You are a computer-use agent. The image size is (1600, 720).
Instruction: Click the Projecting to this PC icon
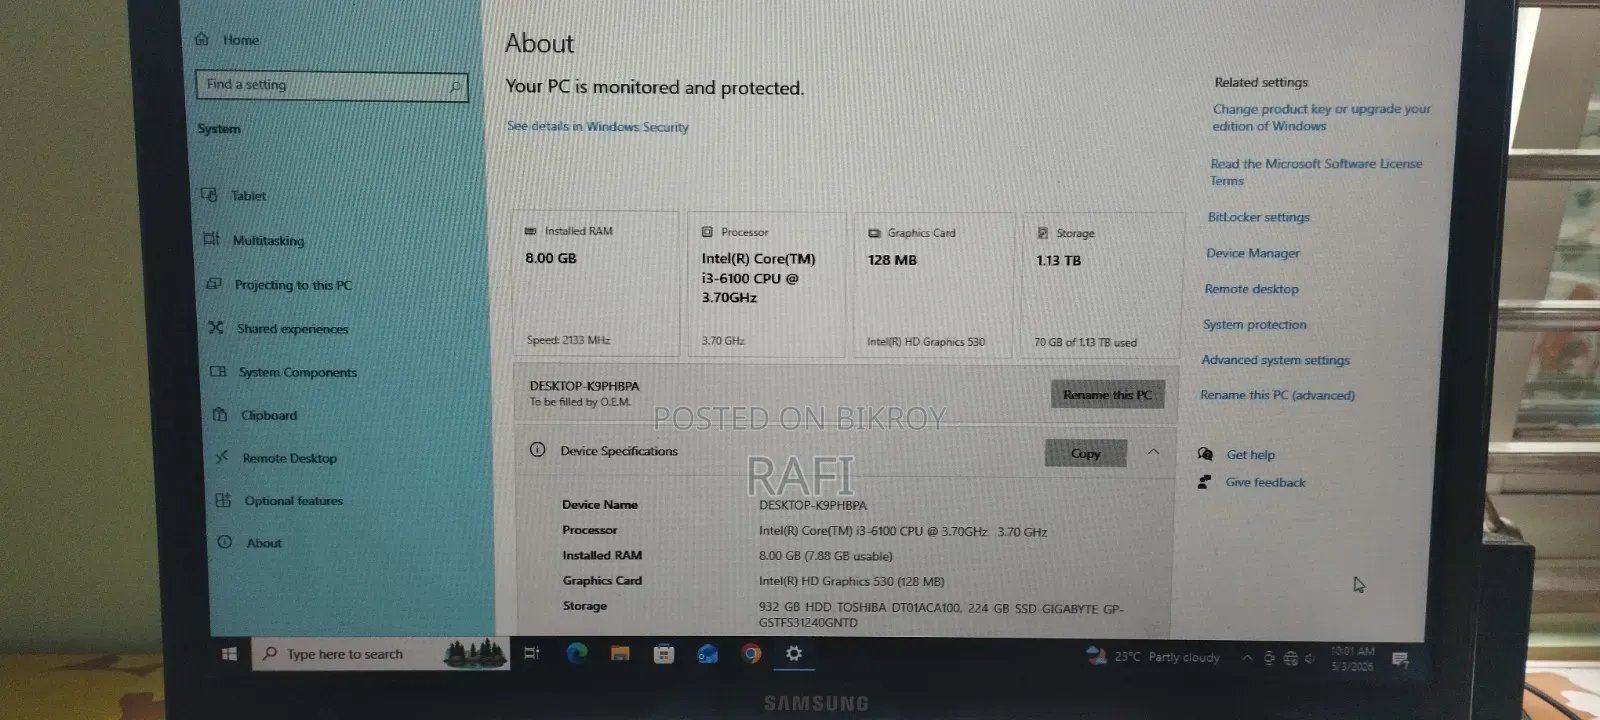coord(213,283)
